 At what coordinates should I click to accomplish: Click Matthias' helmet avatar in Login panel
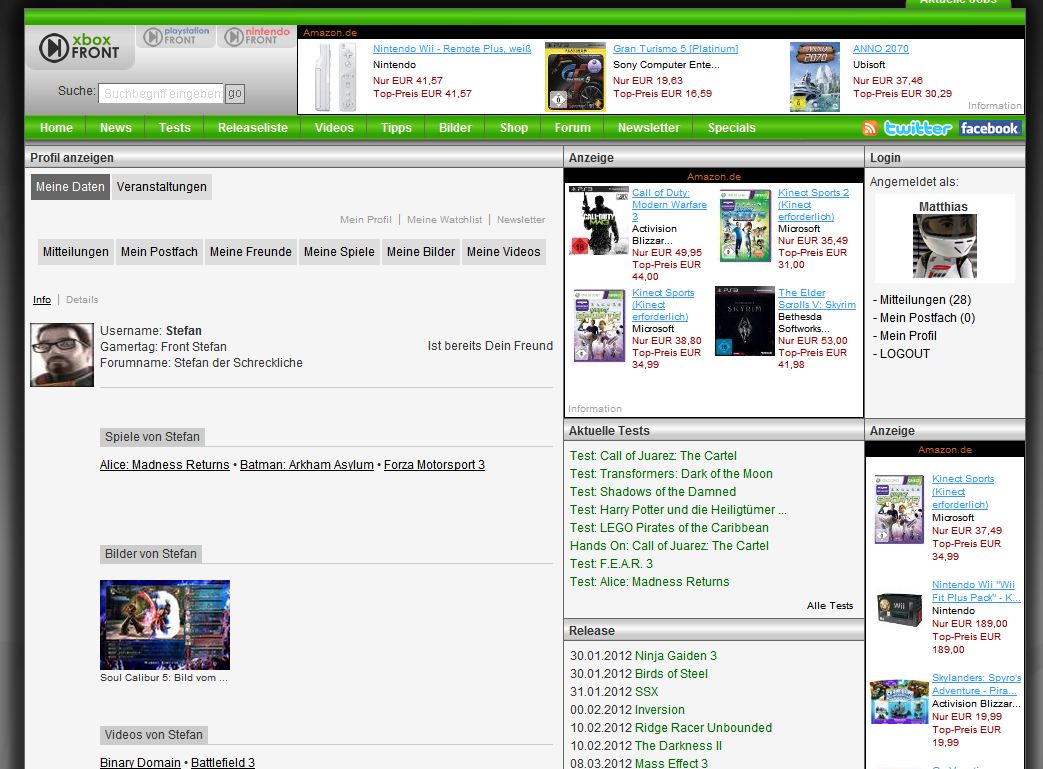[944, 246]
